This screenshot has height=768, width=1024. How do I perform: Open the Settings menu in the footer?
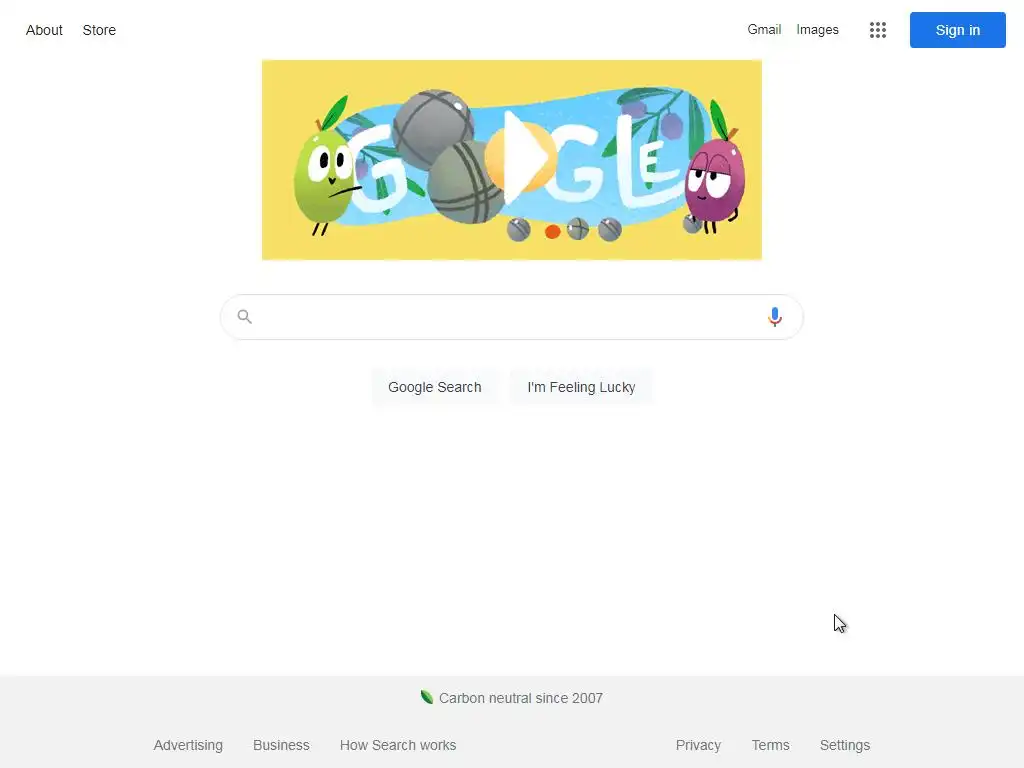[x=844, y=745]
